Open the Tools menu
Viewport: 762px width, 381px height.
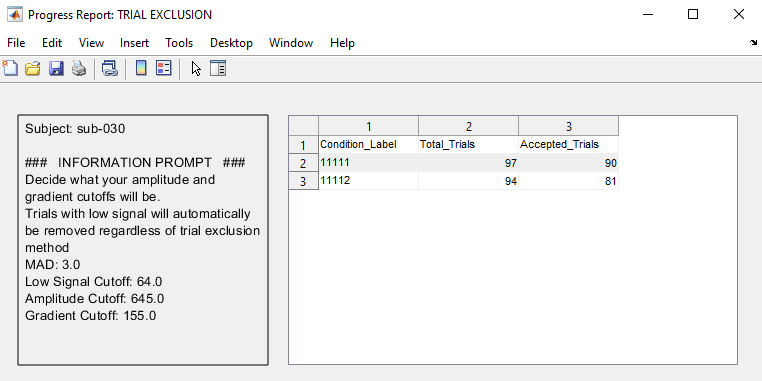179,43
